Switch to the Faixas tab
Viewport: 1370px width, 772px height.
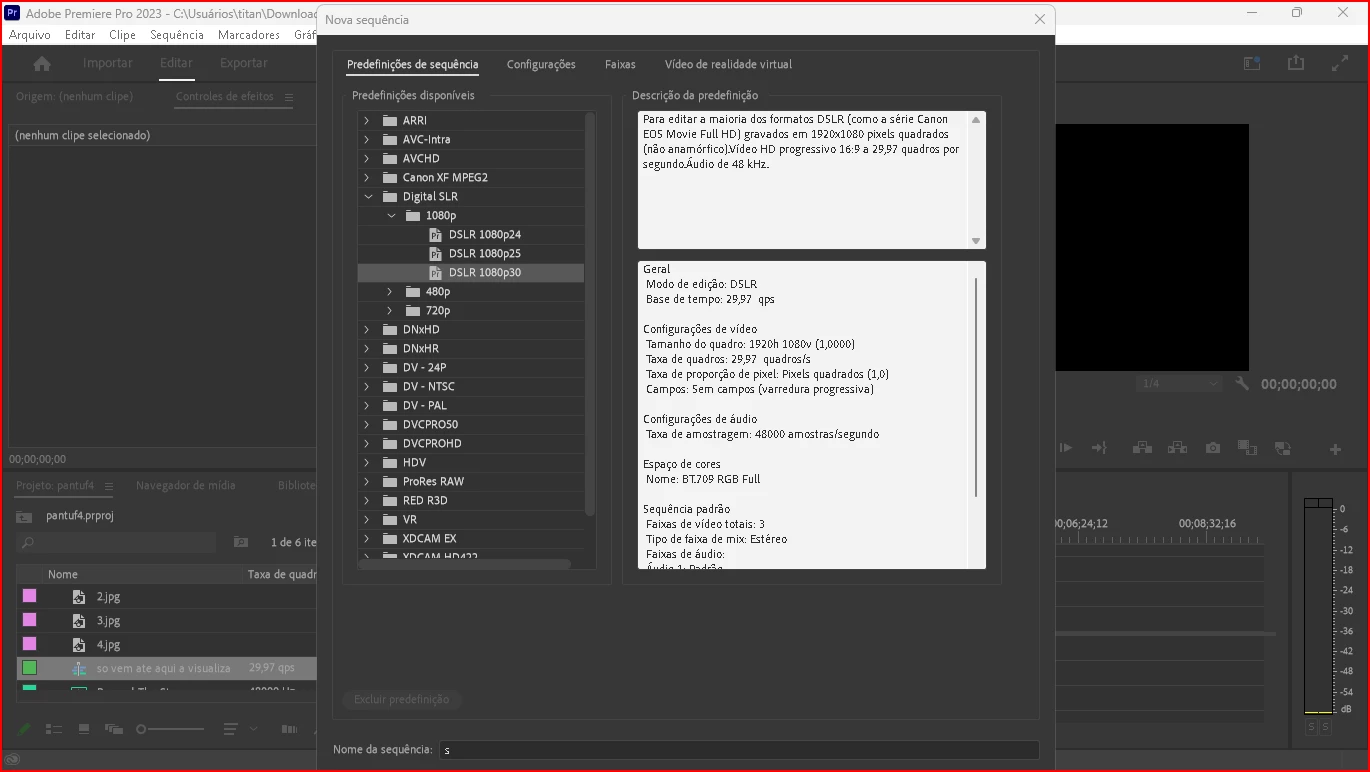pyautogui.click(x=620, y=64)
